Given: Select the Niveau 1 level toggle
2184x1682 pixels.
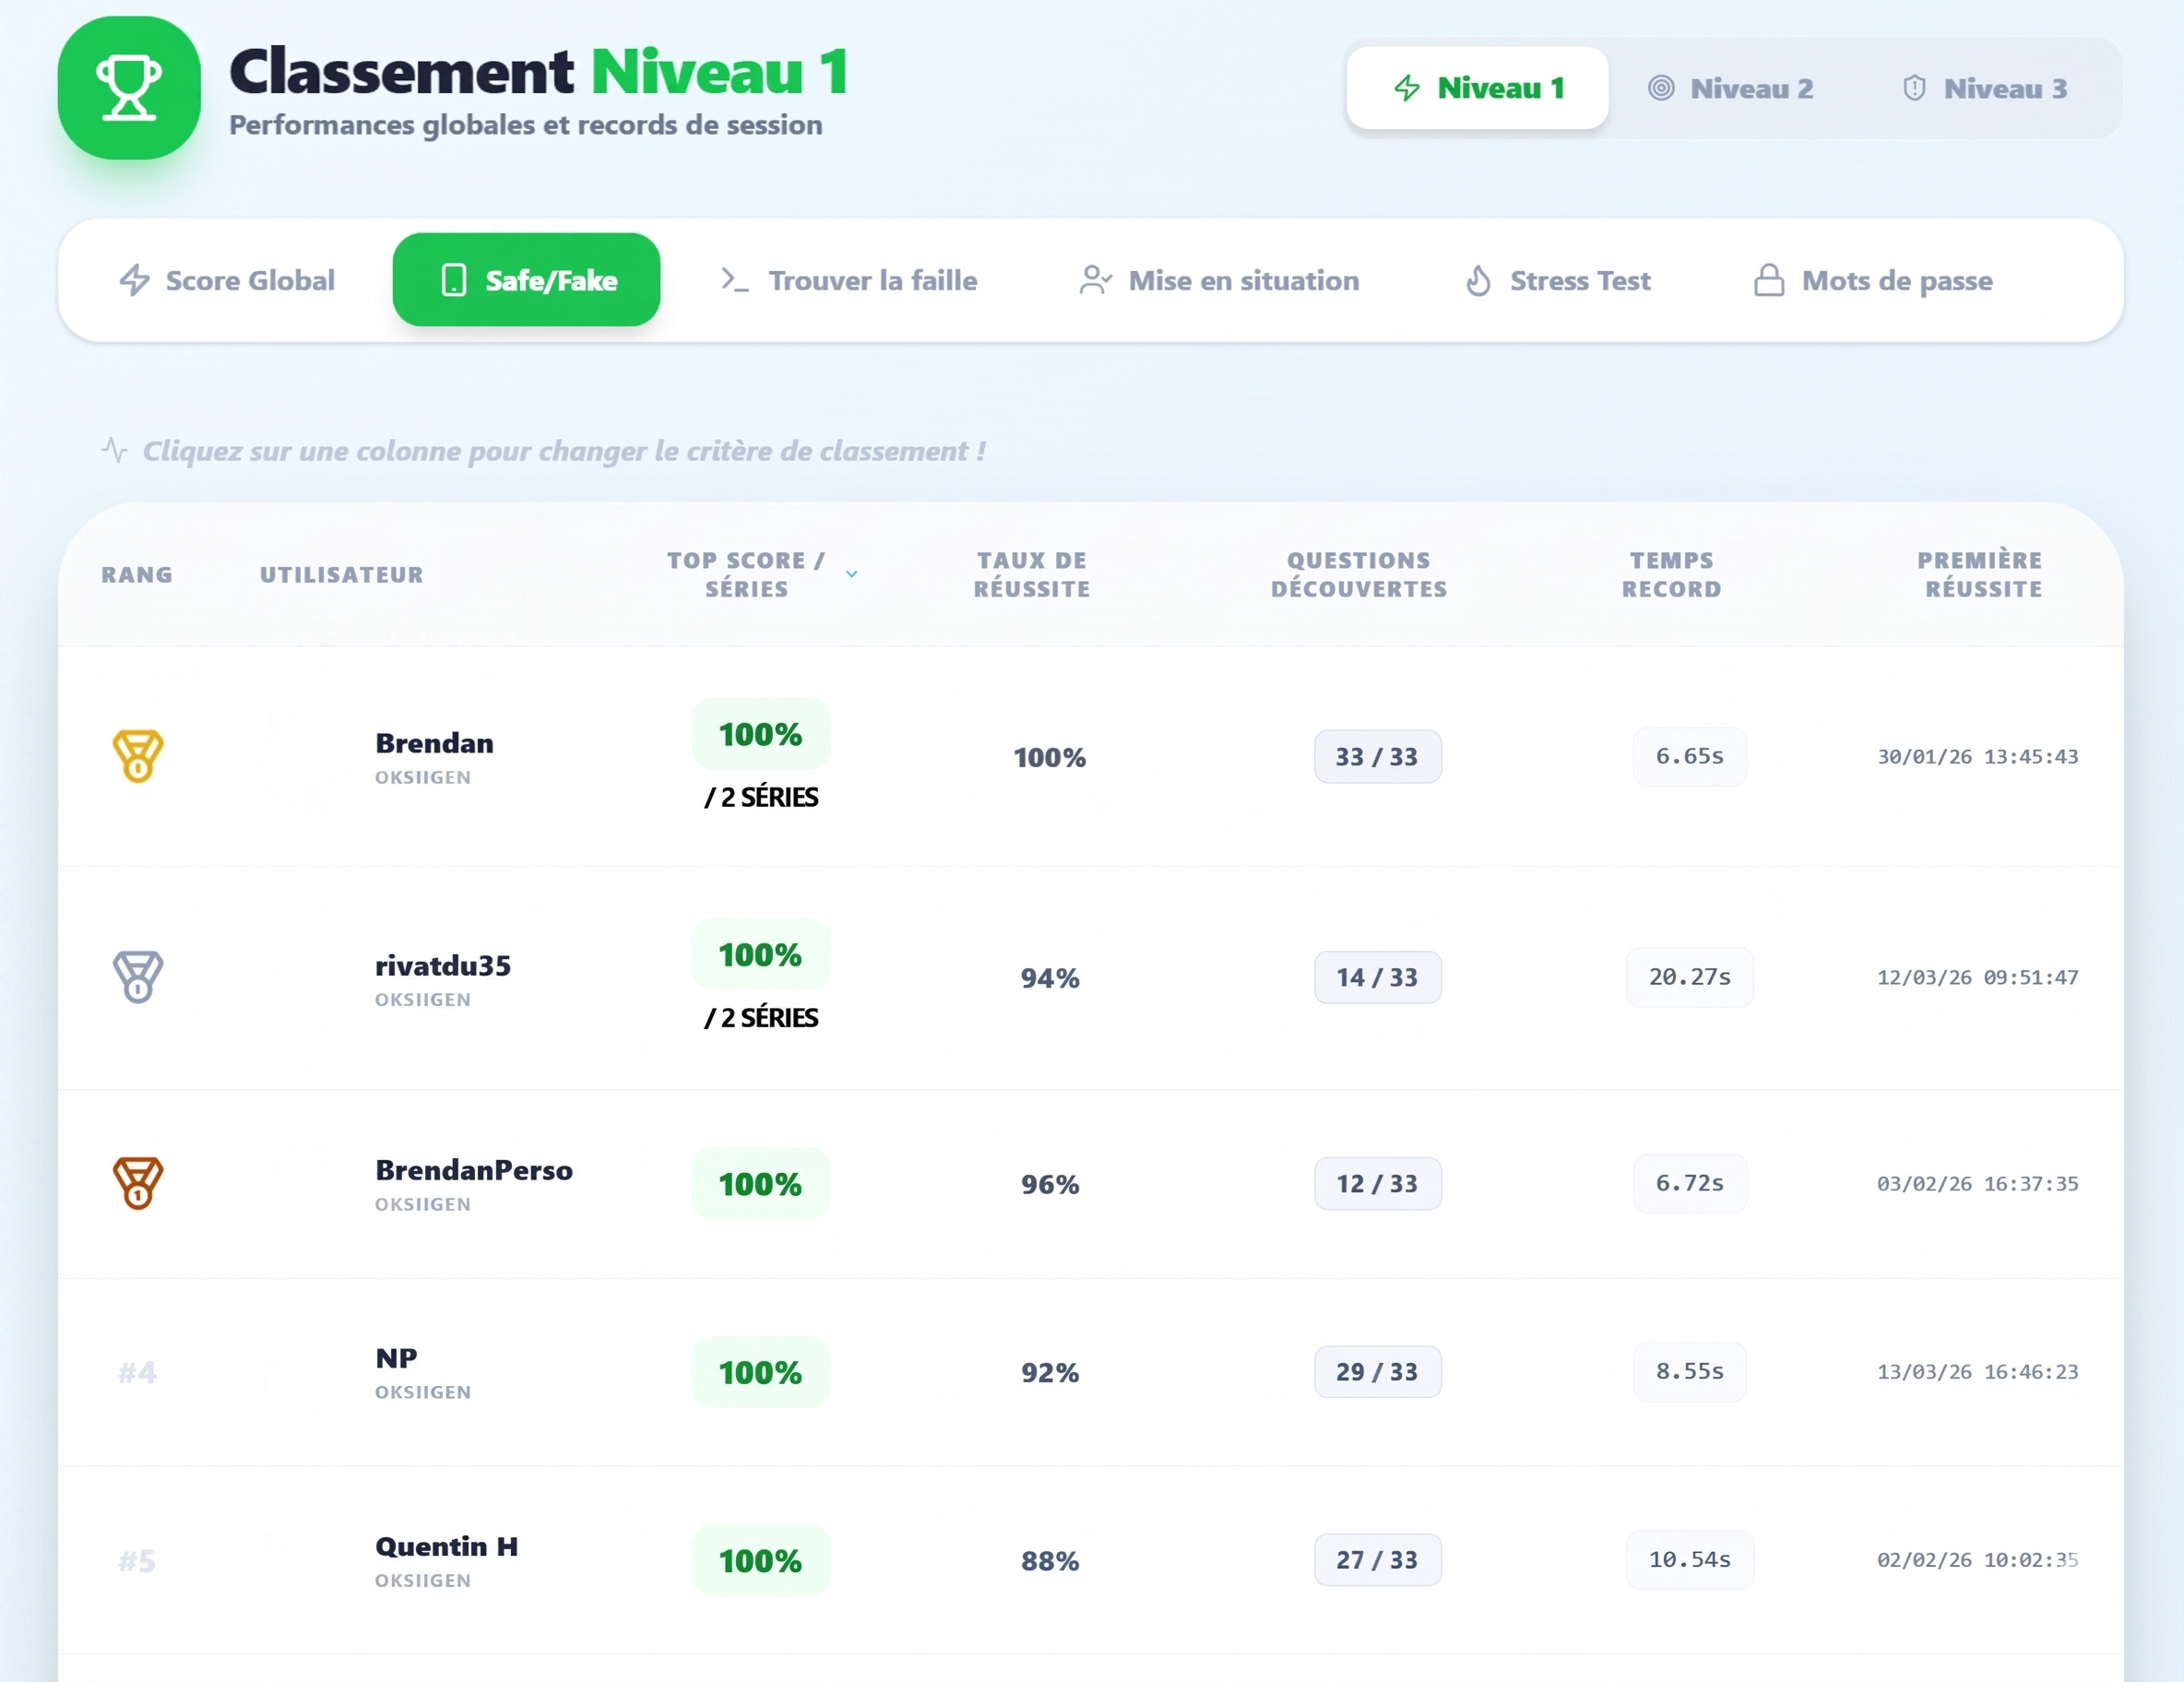Looking at the screenshot, I should pos(1477,88).
